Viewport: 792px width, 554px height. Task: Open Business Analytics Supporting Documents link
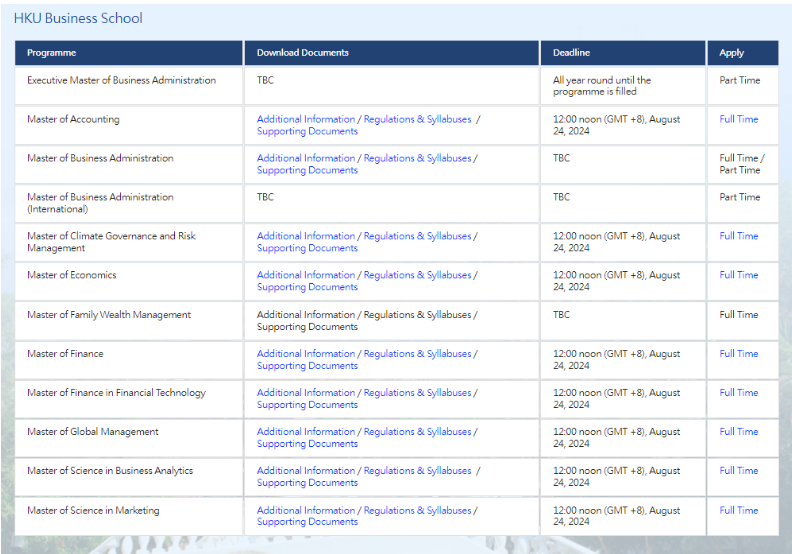[307, 483]
